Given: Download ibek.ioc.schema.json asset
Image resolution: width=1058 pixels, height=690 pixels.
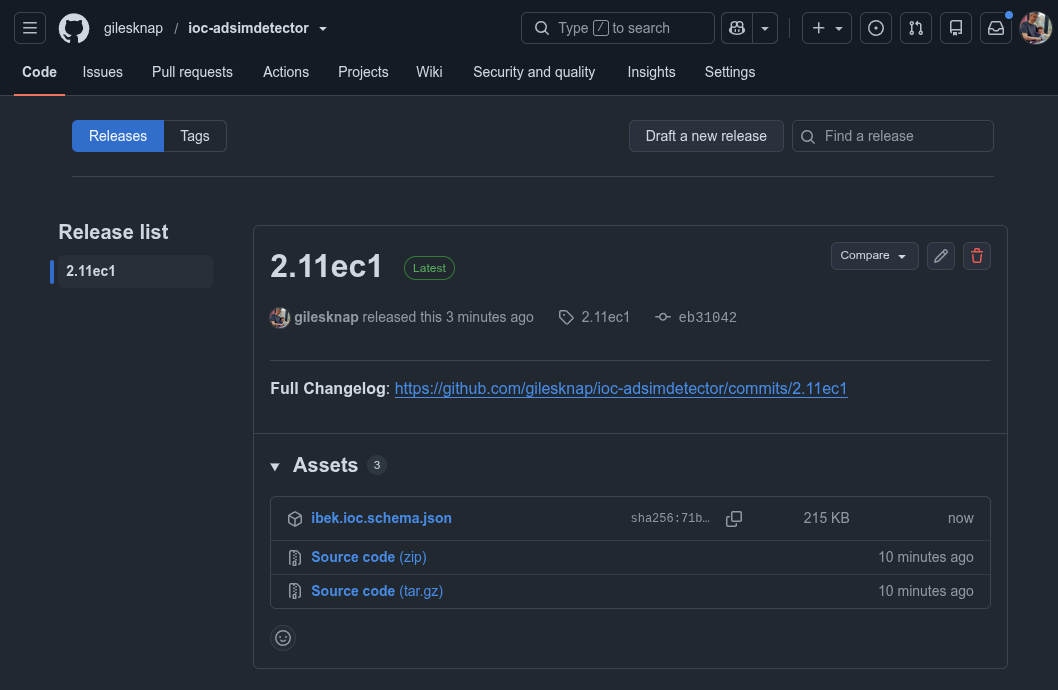Looking at the screenshot, I should coord(381,518).
